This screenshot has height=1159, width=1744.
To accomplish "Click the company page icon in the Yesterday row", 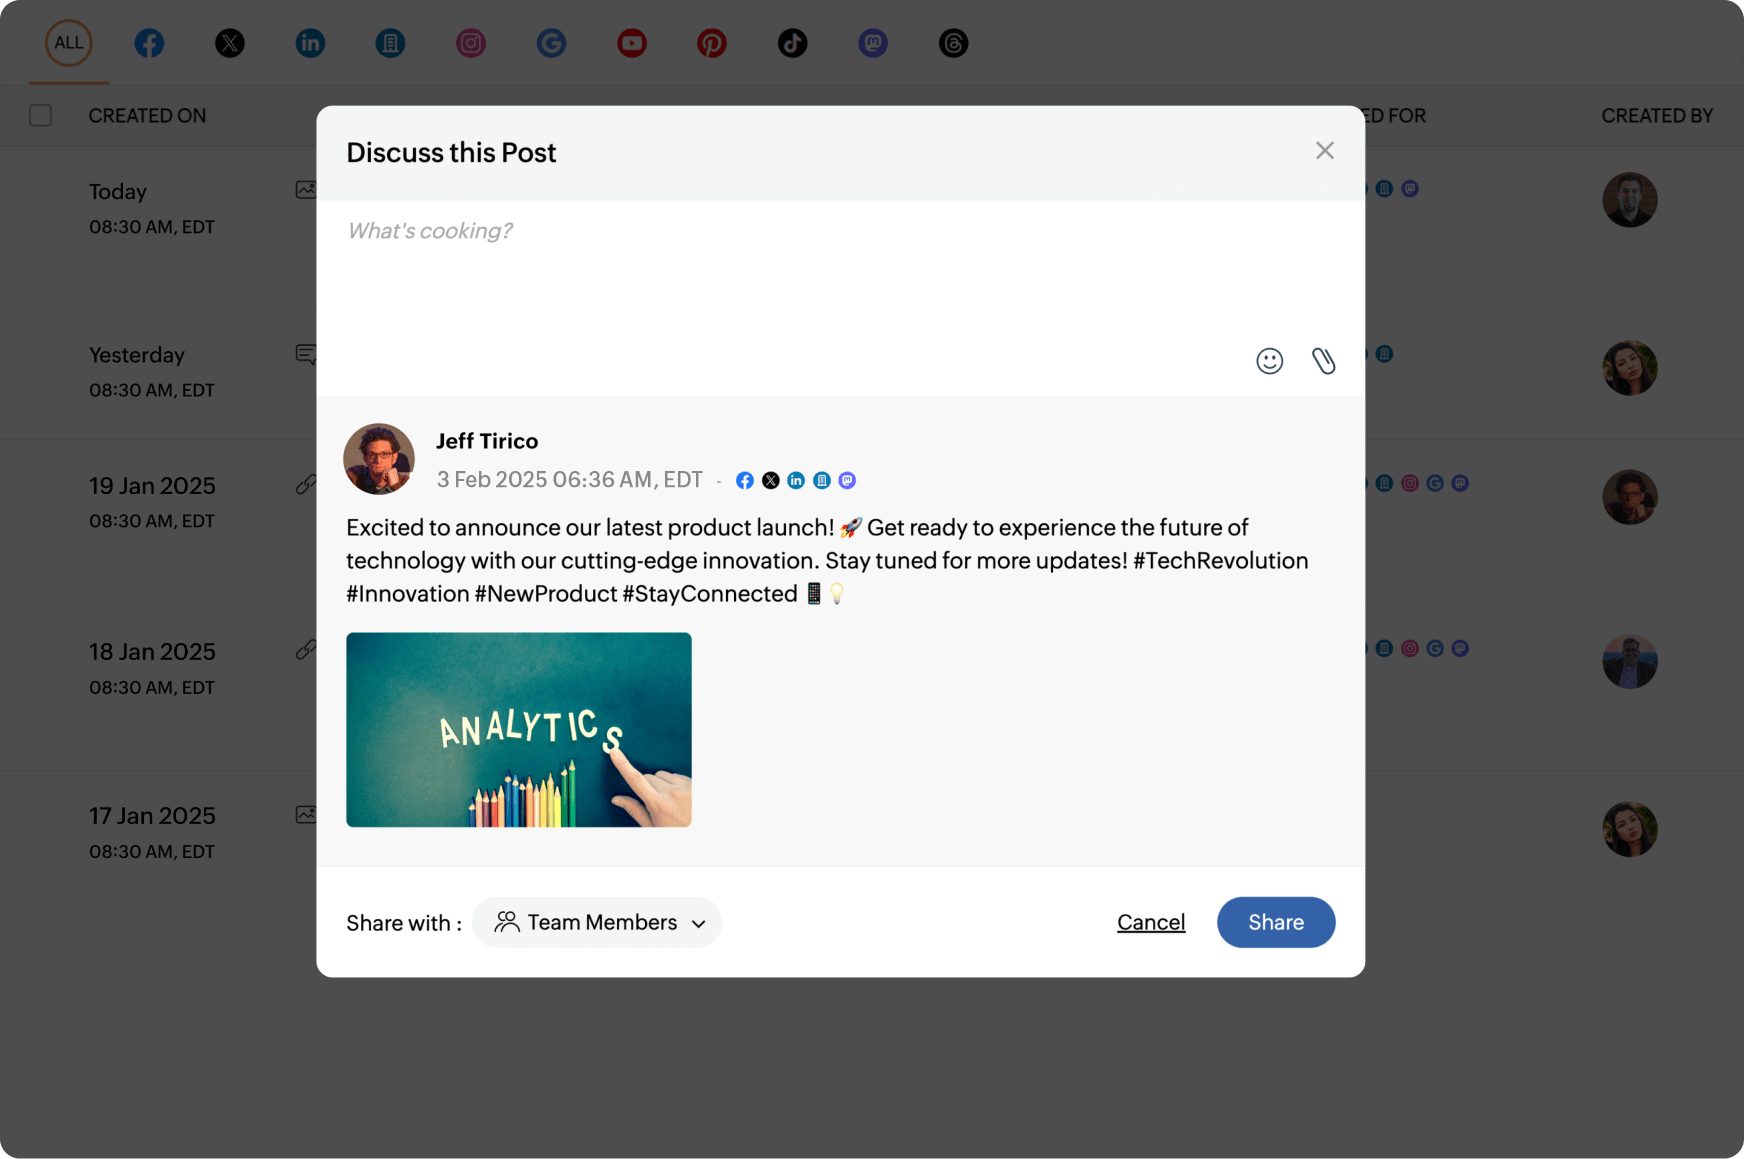I will pos(1385,354).
